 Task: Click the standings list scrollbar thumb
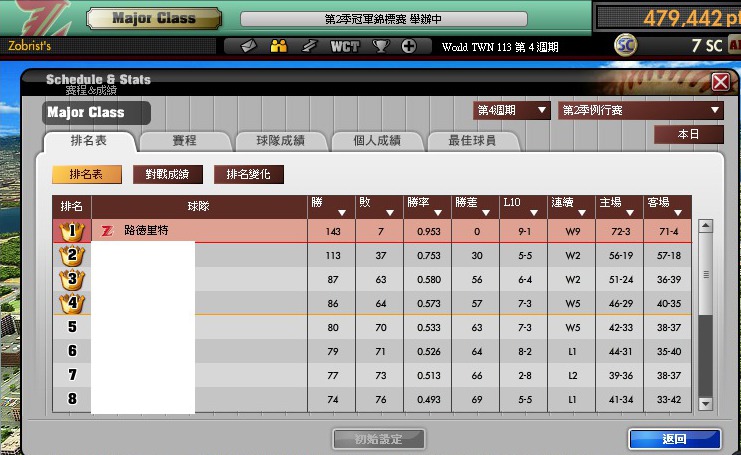705,274
